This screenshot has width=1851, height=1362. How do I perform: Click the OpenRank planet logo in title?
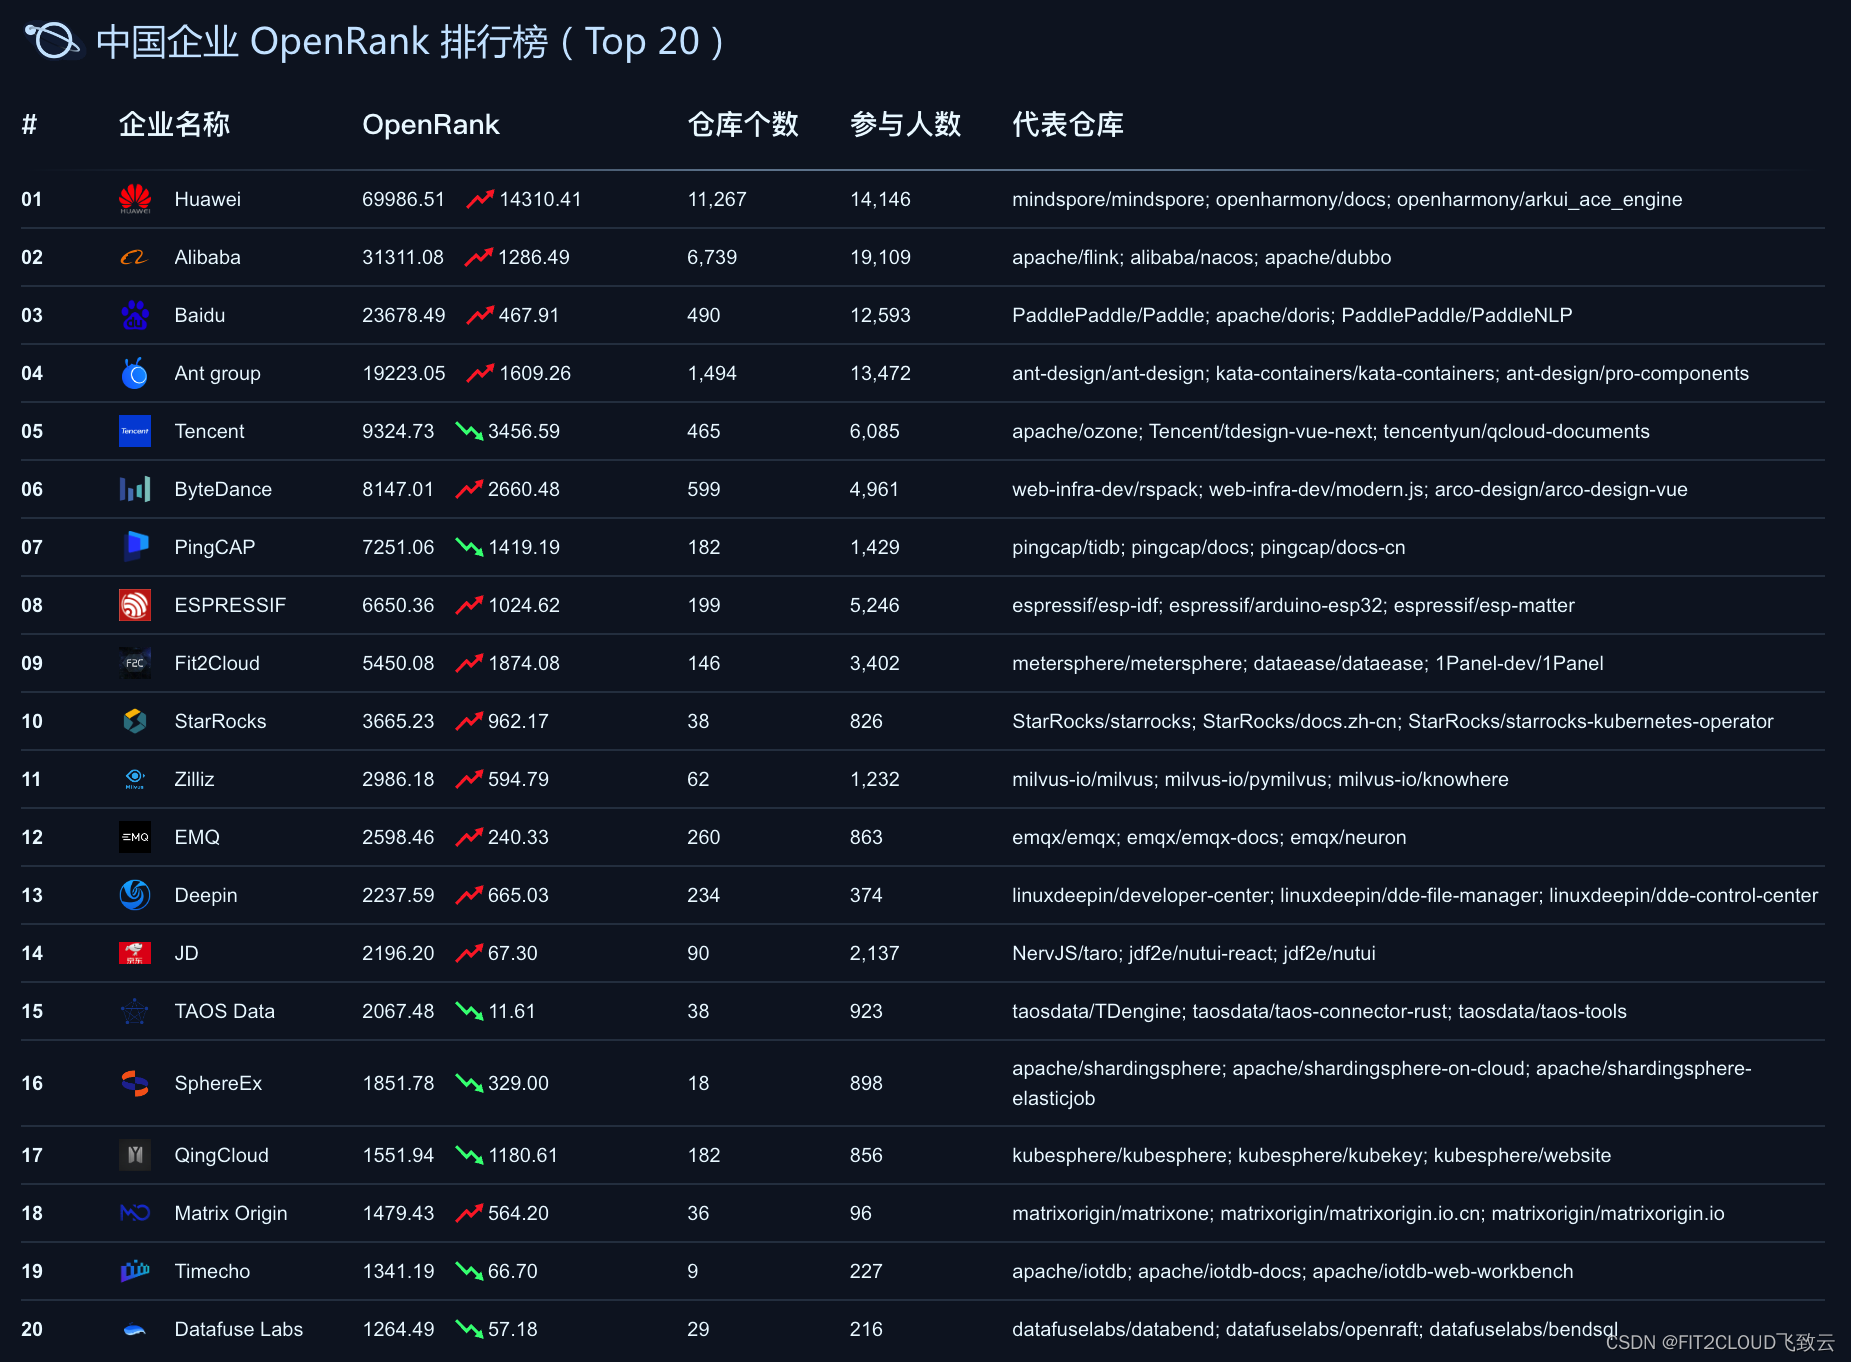[x=52, y=41]
